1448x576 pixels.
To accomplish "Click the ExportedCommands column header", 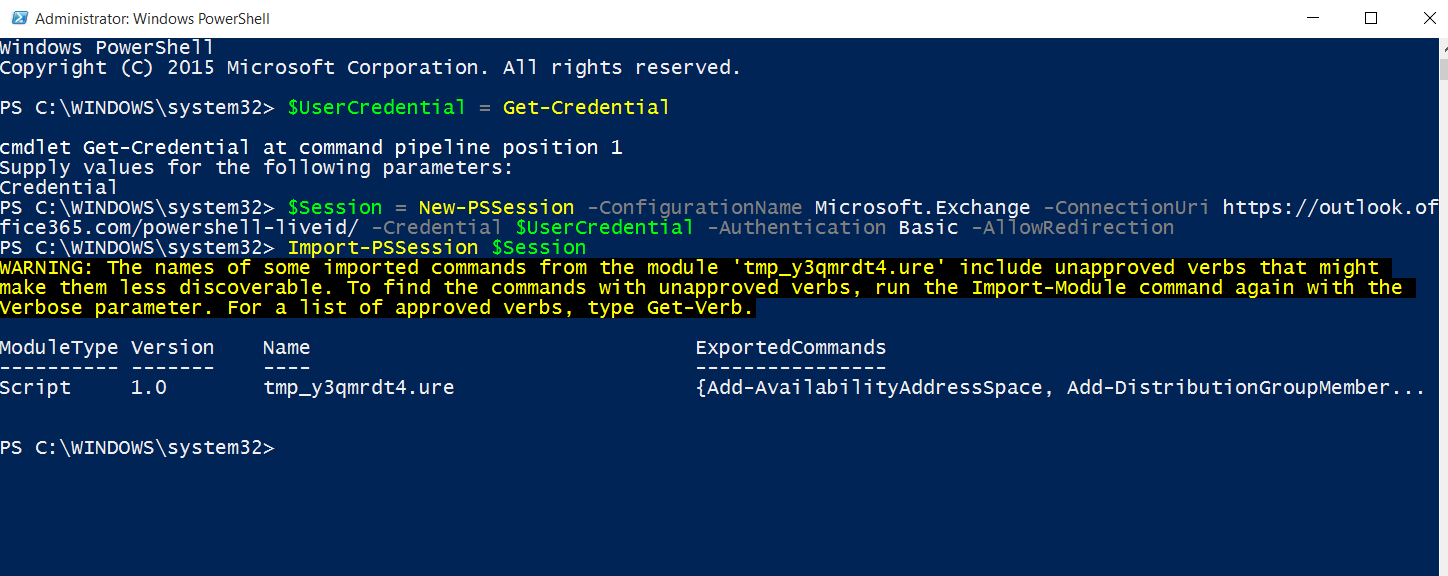I will point(790,347).
